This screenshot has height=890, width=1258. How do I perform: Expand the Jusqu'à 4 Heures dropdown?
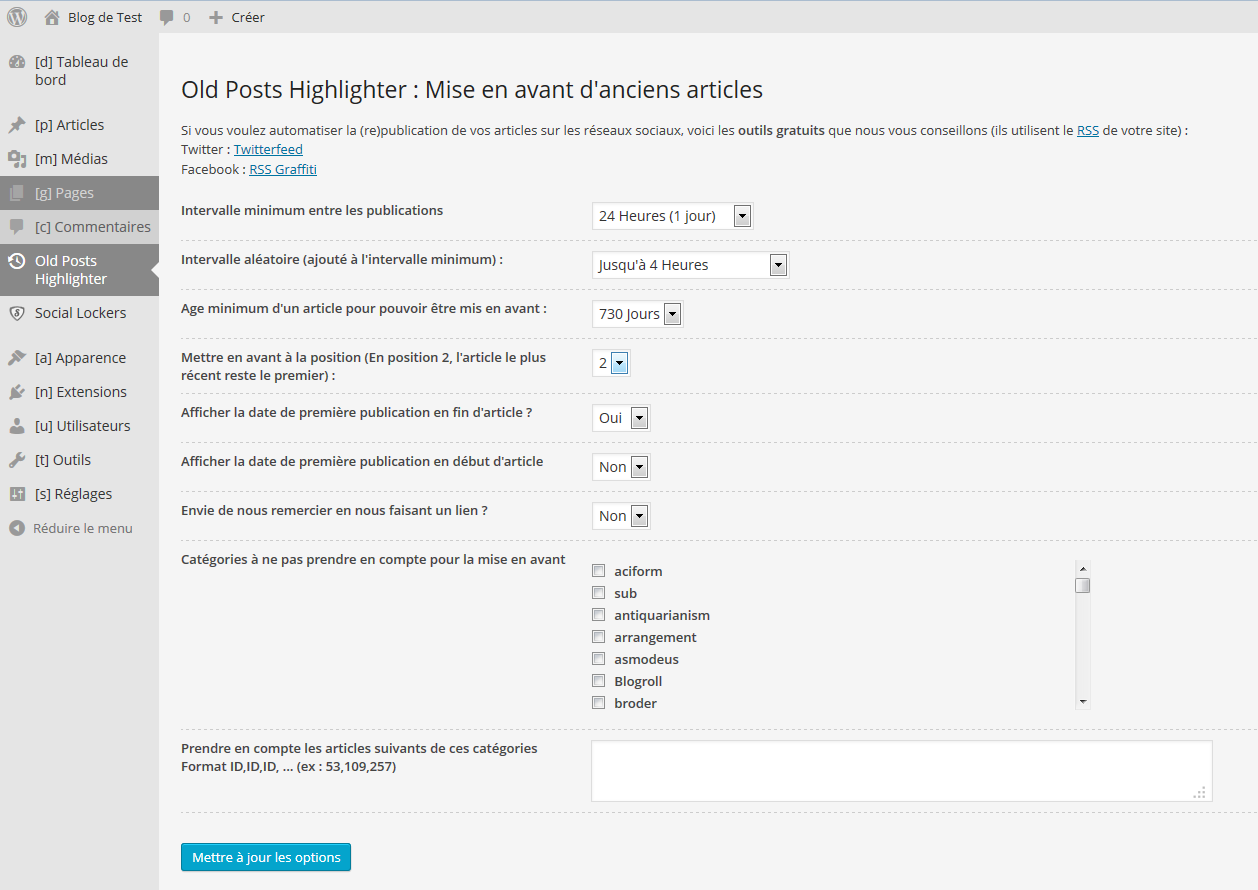point(690,265)
